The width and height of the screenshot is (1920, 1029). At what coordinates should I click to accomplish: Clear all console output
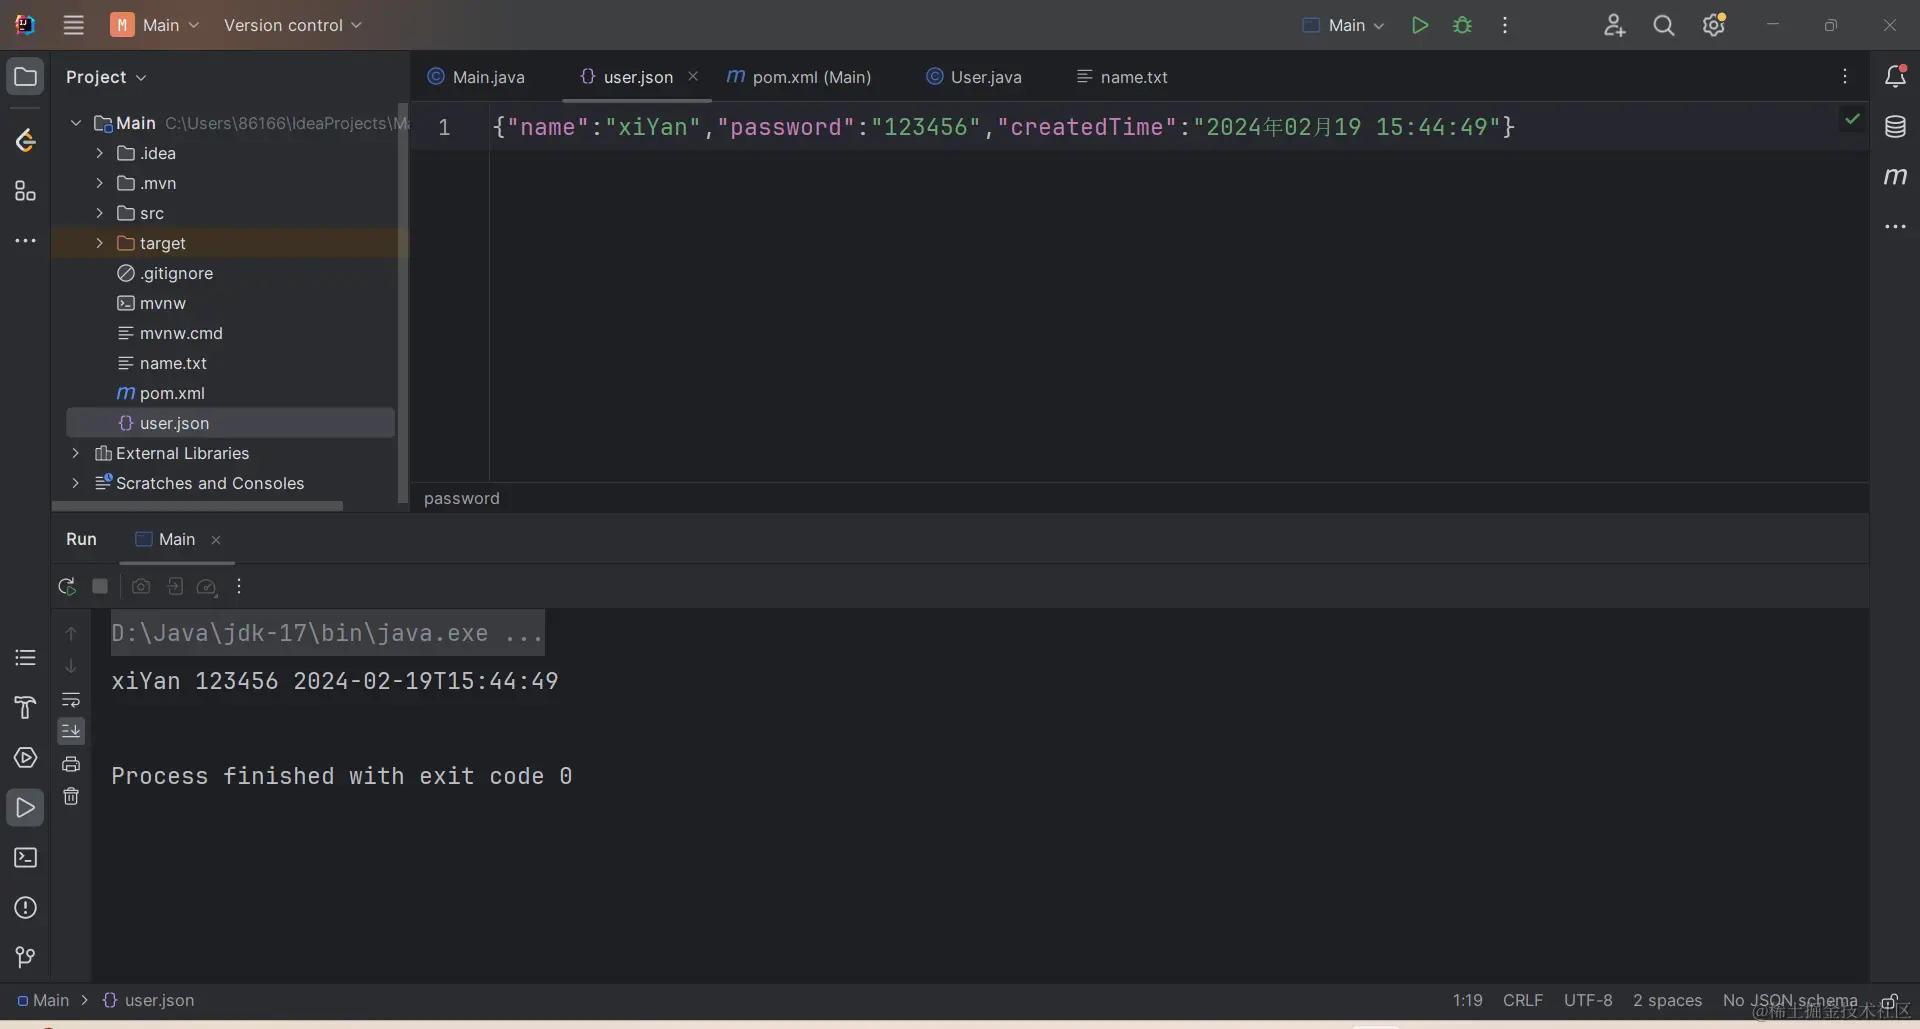click(x=71, y=796)
